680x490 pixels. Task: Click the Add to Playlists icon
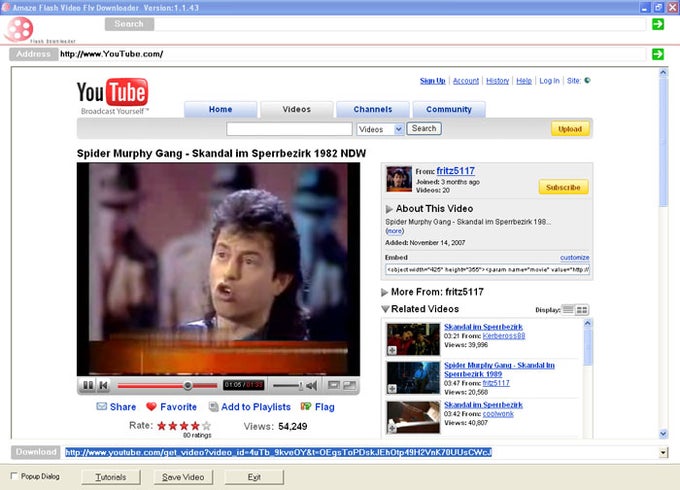pyautogui.click(x=213, y=406)
